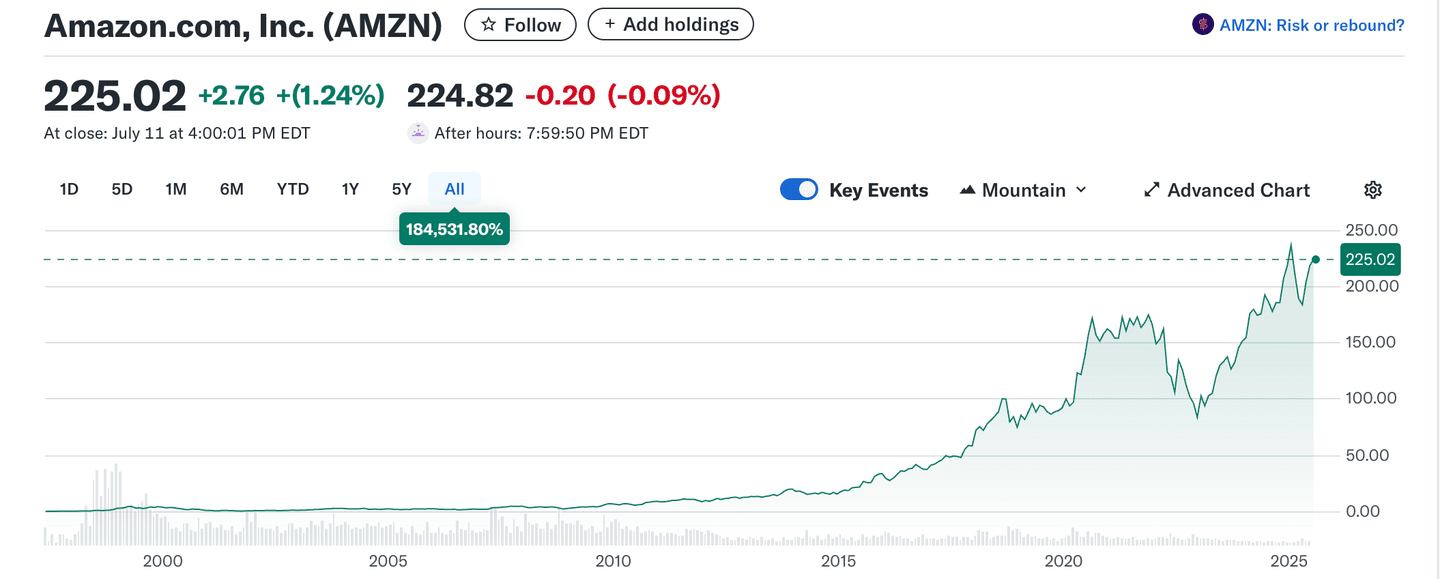Click the All time range tab
Viewport: 1440px width, 579px height.
coord(454,189)
